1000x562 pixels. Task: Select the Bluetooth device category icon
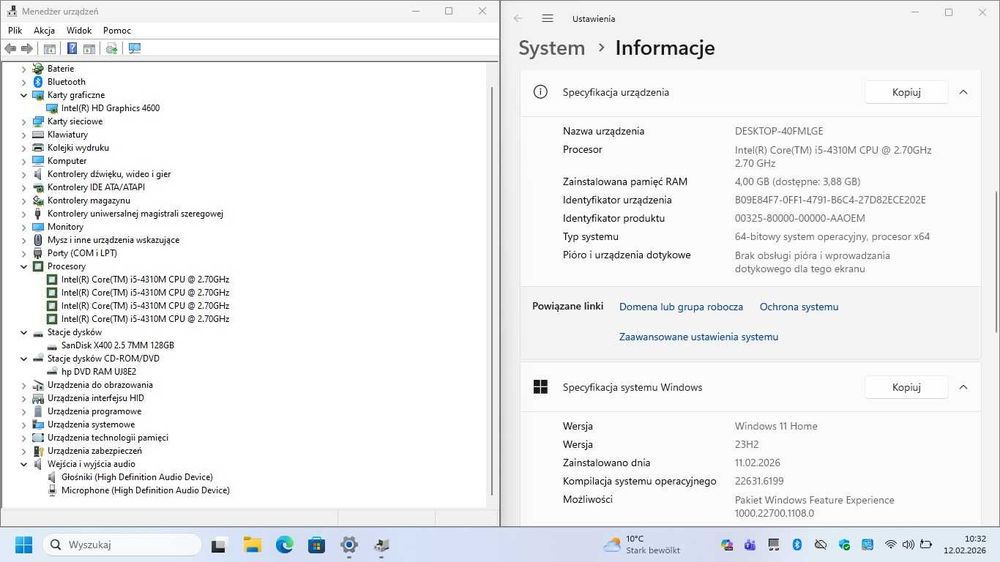click(38, 82)
